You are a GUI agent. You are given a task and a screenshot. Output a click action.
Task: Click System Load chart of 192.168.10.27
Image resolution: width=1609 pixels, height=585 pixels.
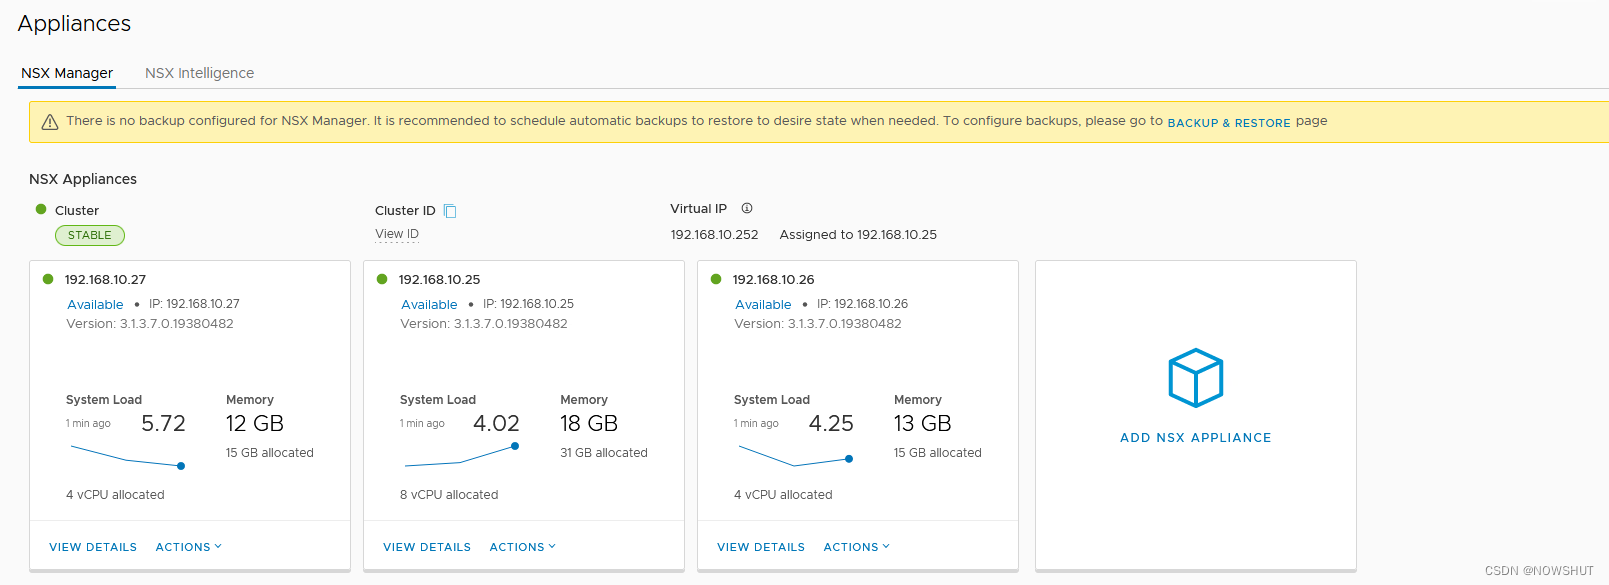[x=127, y=456]
